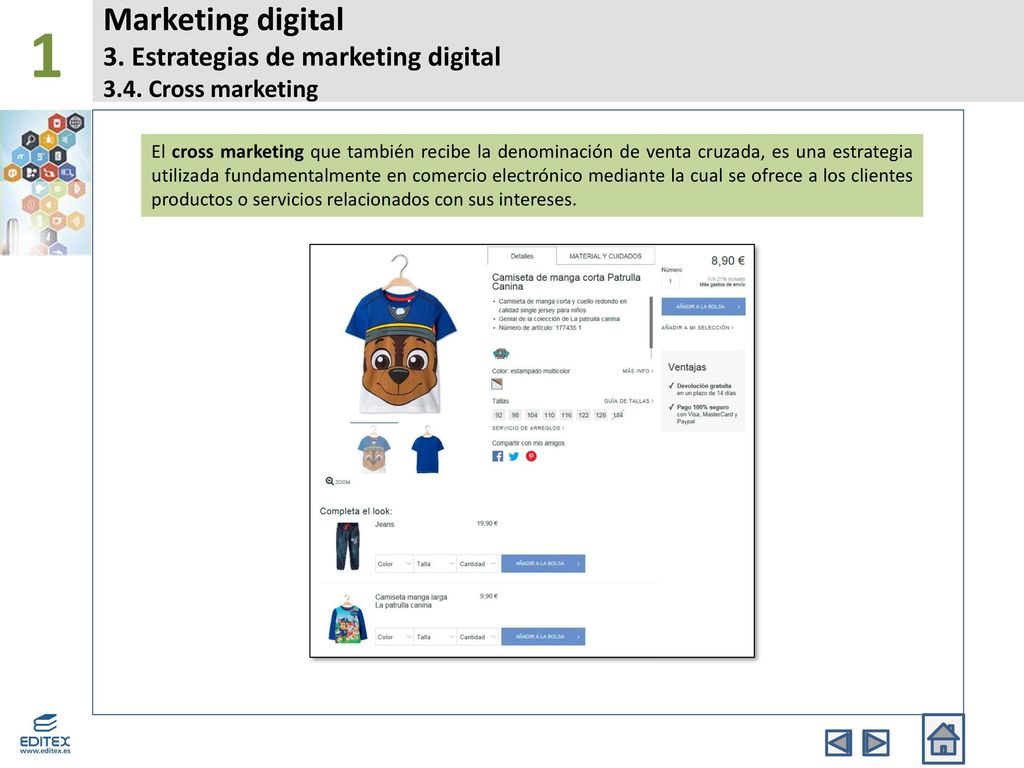Viewport: 1024px width, 768px height.
Task: Select size 122
Action: [583, 415]
